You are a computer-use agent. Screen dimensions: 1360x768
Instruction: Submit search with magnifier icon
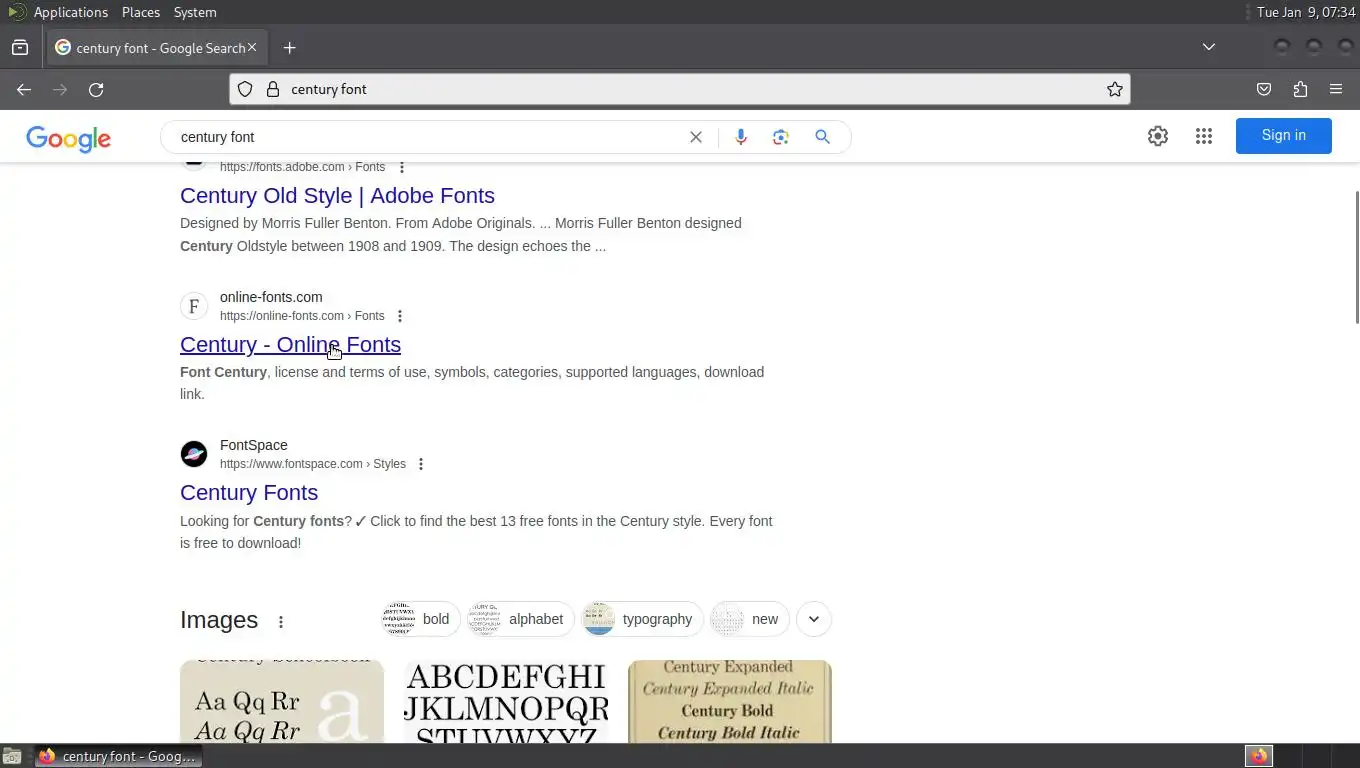point(822,137)
